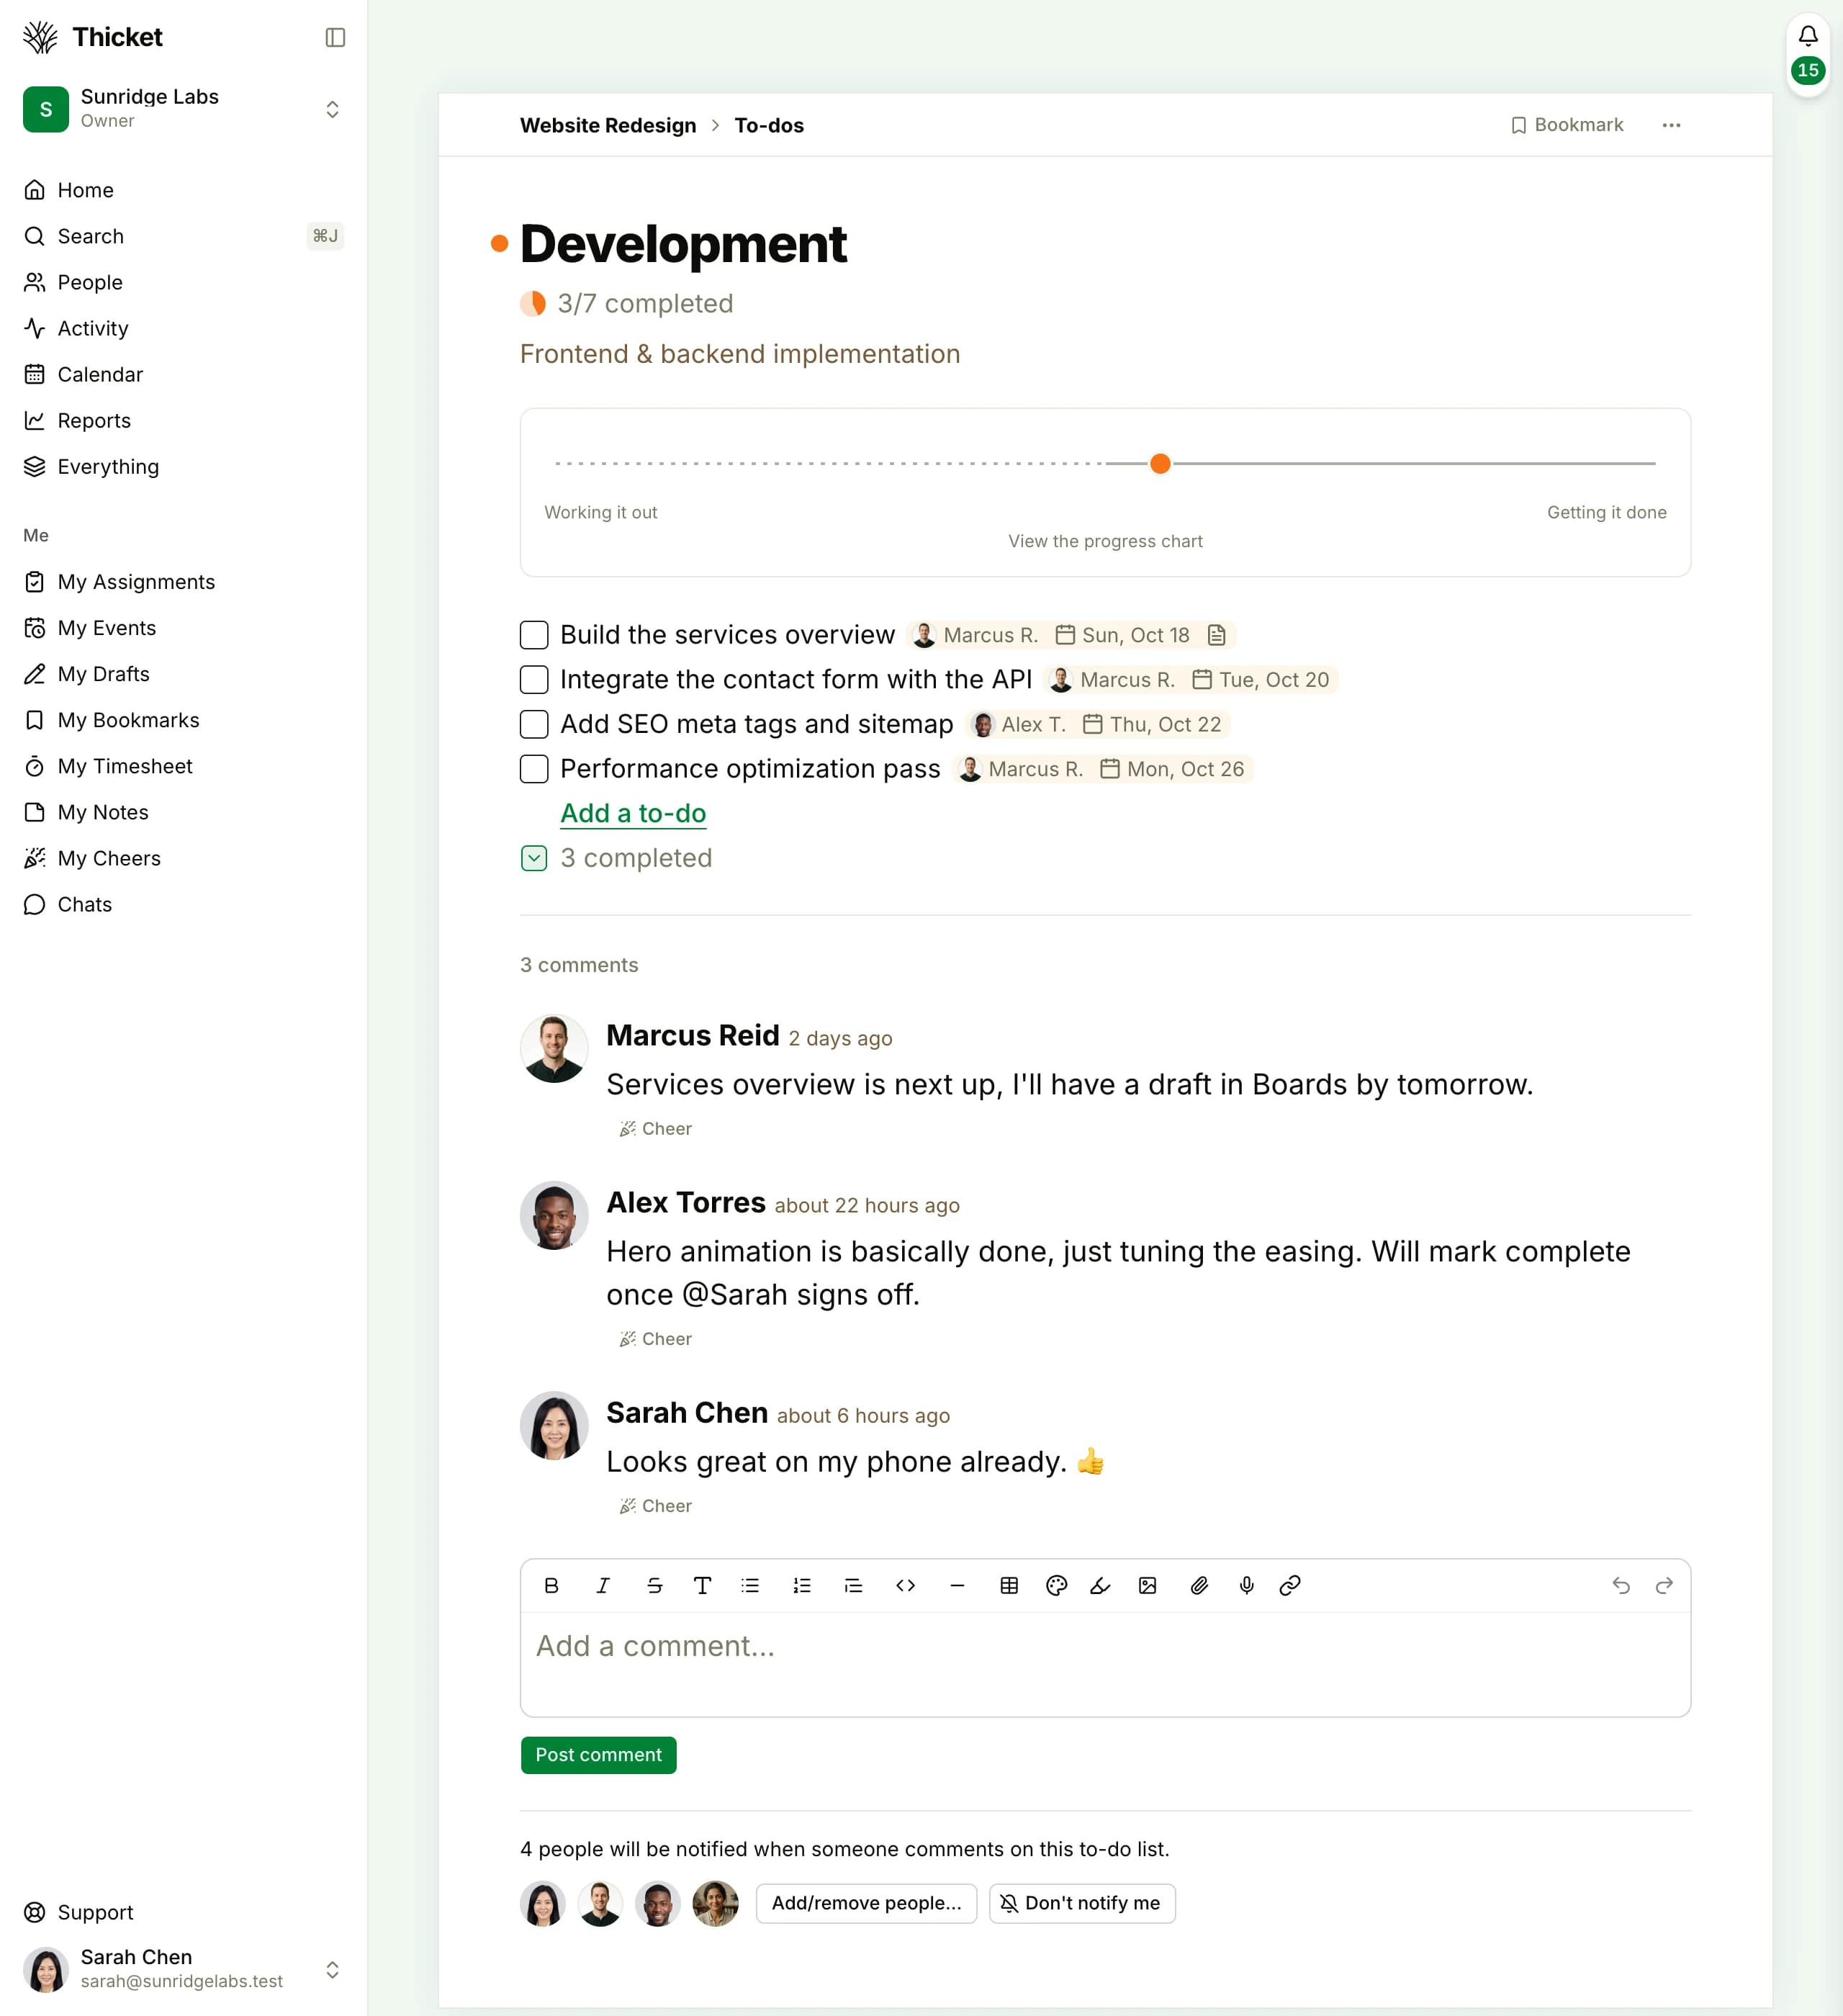Click the Post comment button
The width and height of the screenshot is (1843, 2016).
click(x=598, y=1755)
